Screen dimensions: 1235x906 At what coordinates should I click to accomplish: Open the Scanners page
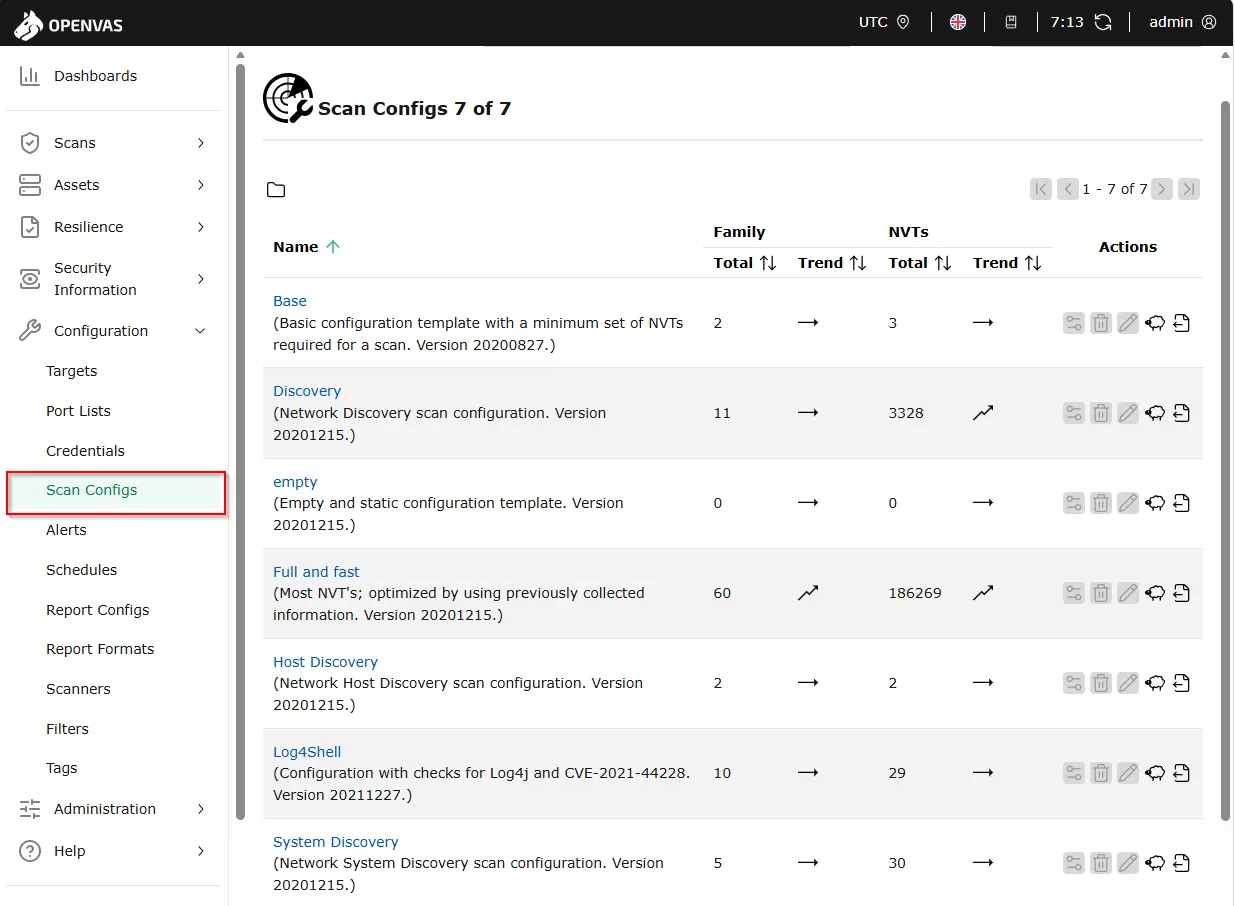pos(78,689)
